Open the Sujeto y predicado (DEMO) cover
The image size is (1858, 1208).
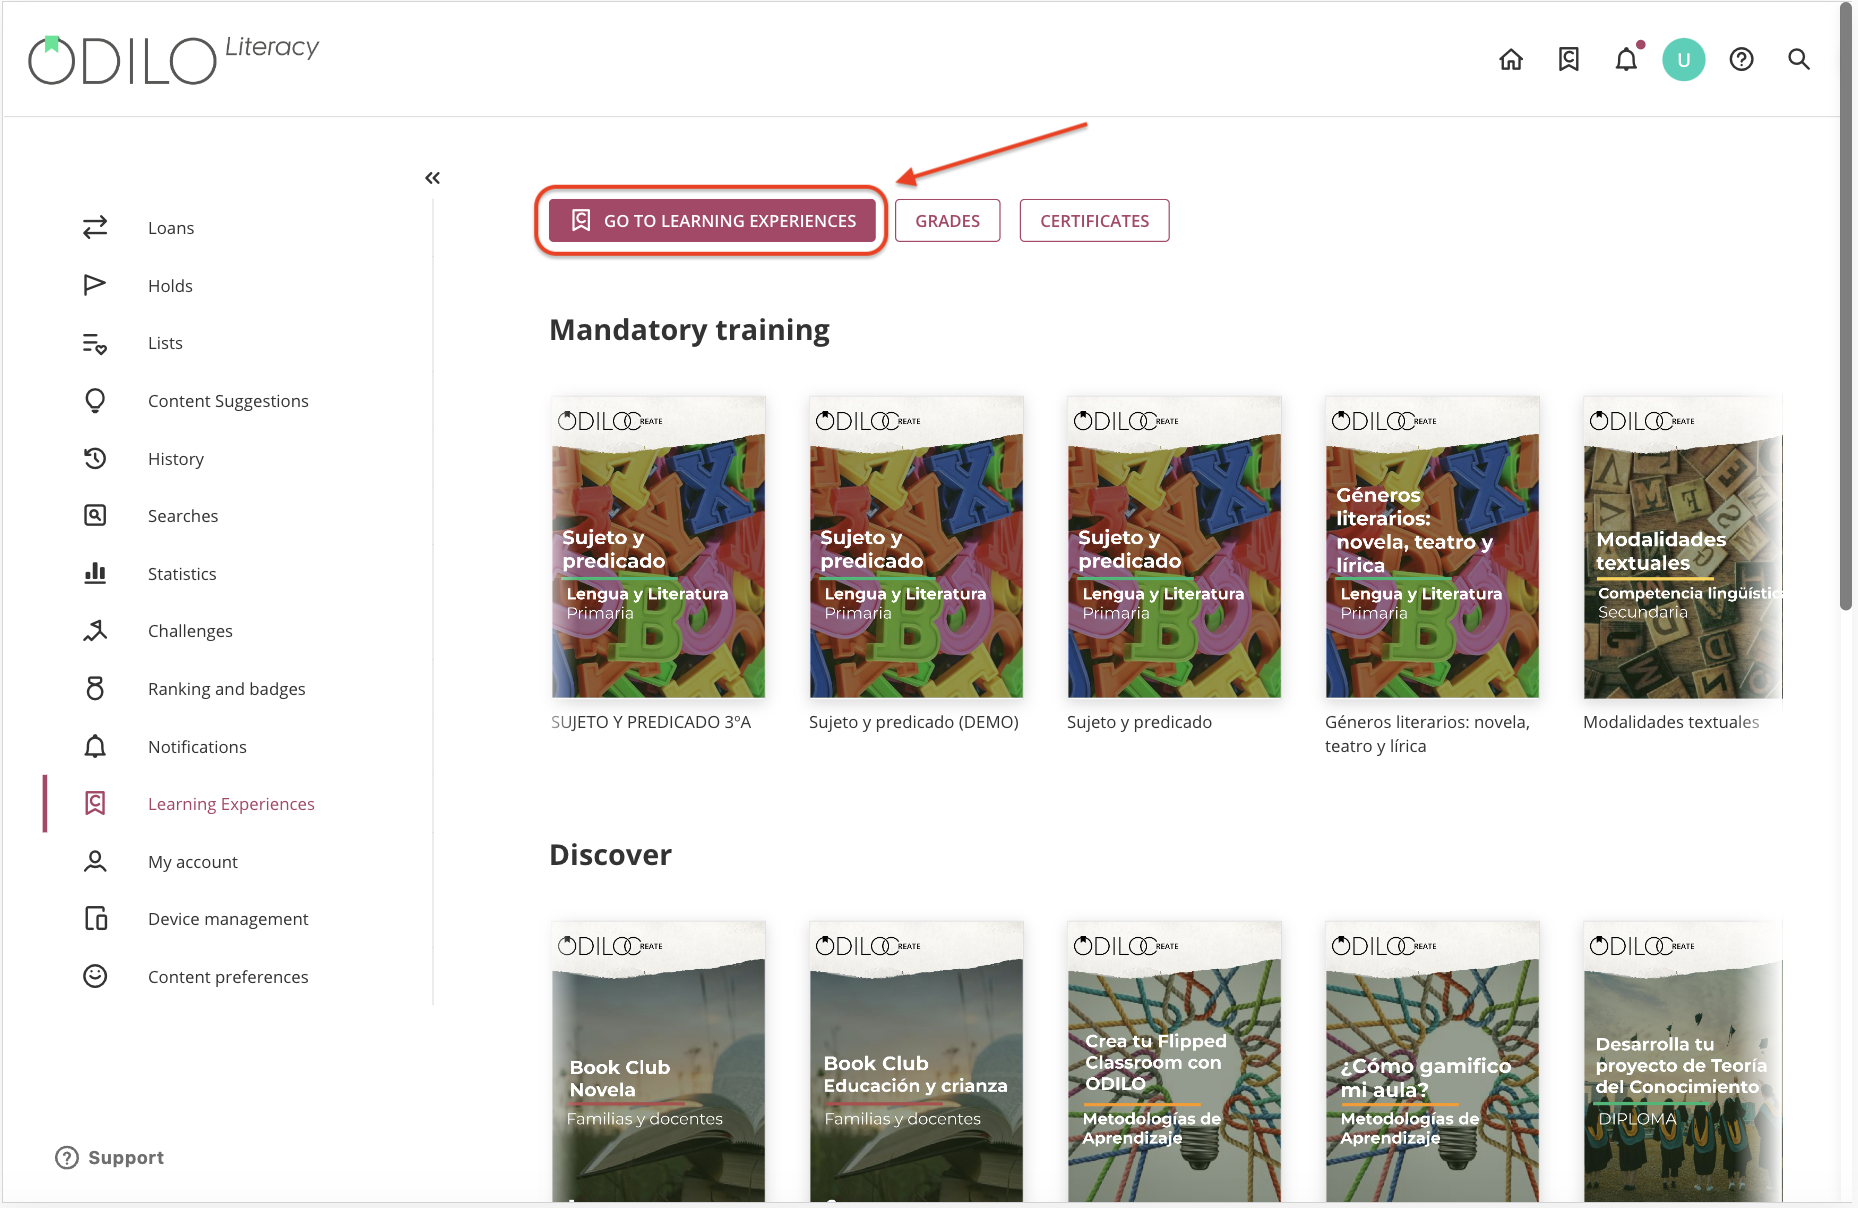click(x=917, y=547)
